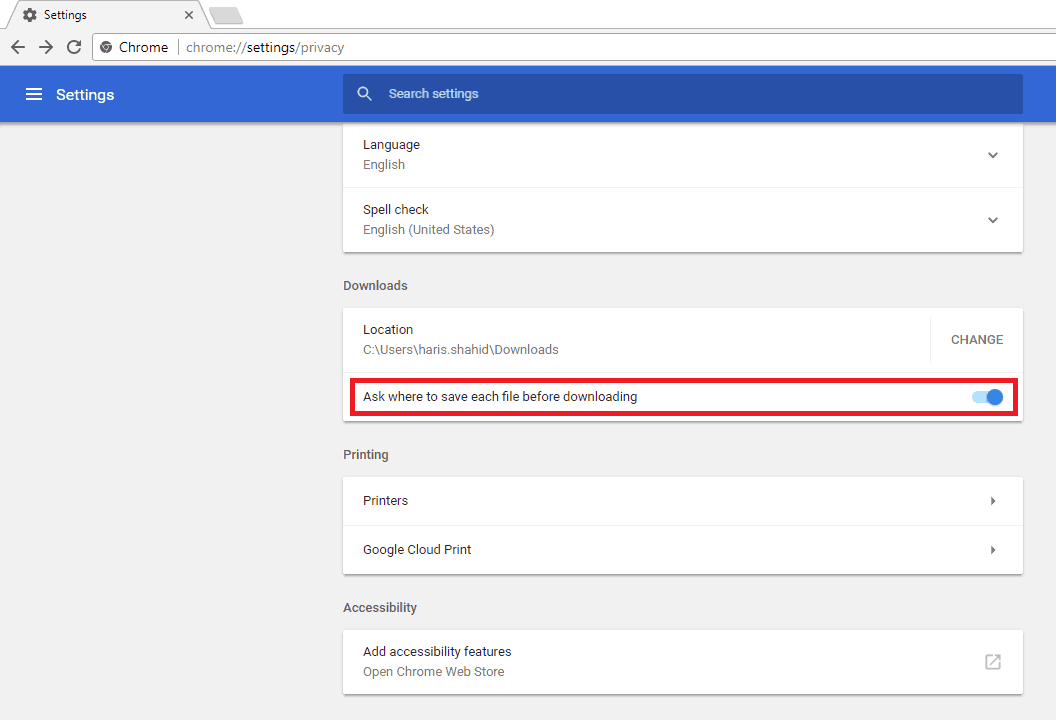Click CHANGE to pick download location

[x=975, y=339]
